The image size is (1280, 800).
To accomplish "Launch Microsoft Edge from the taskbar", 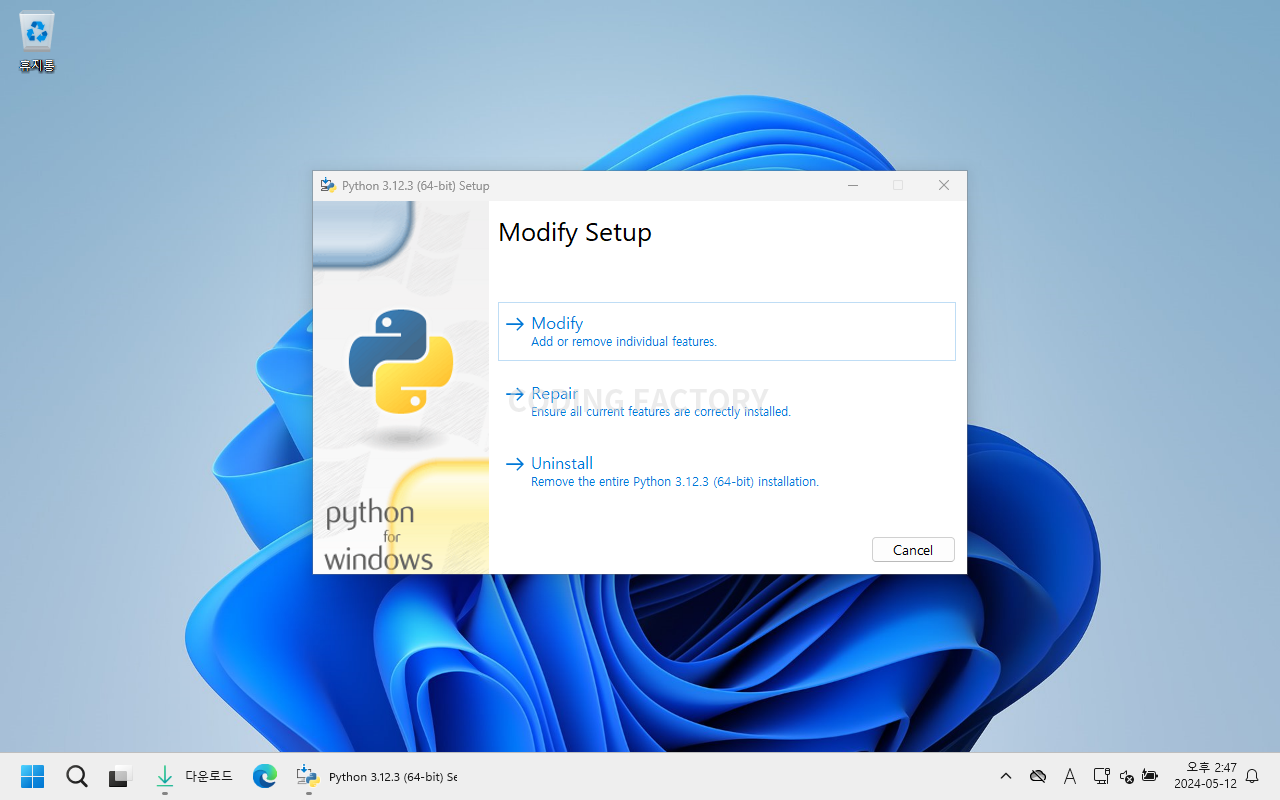I will pyautogui.click(x=264, y=776).
